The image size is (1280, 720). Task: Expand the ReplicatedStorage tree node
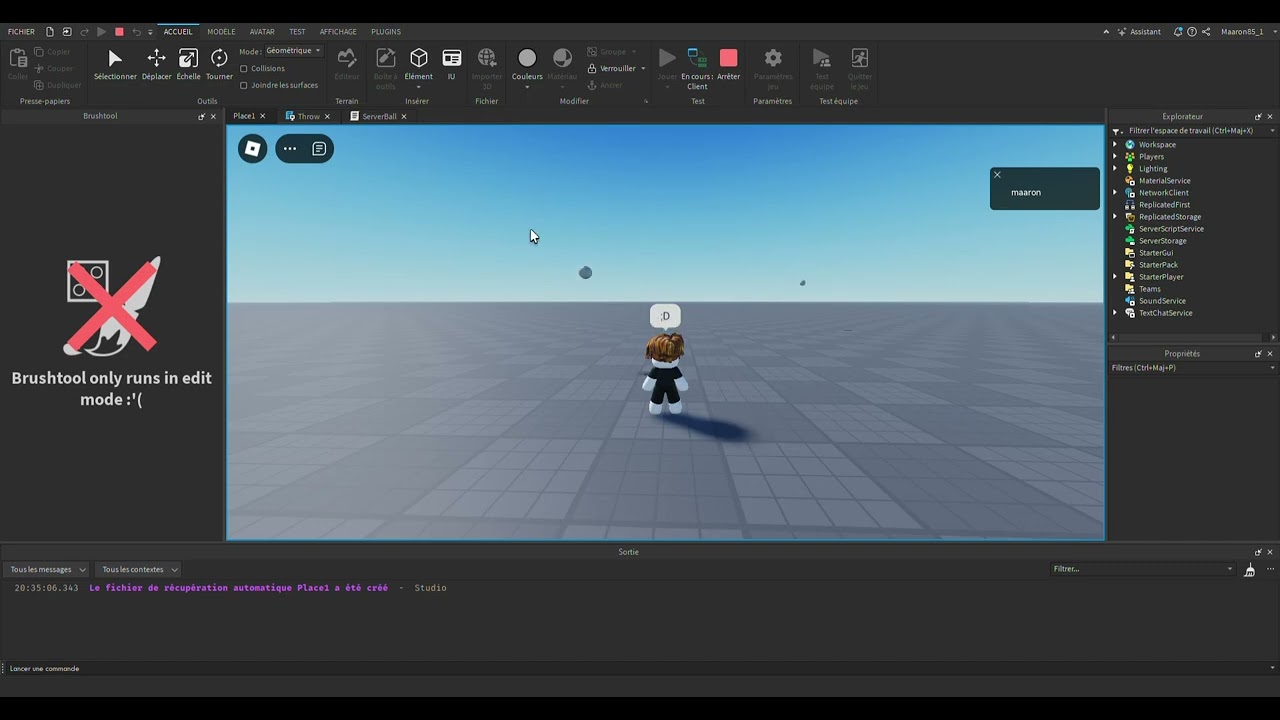(x=1115, y=217)
